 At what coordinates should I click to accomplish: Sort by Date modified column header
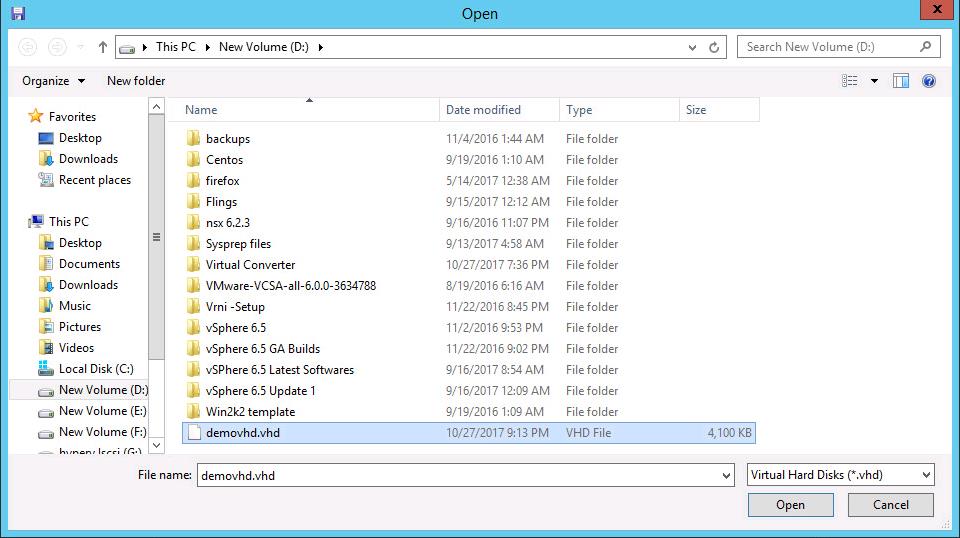[x=499, y=110]
